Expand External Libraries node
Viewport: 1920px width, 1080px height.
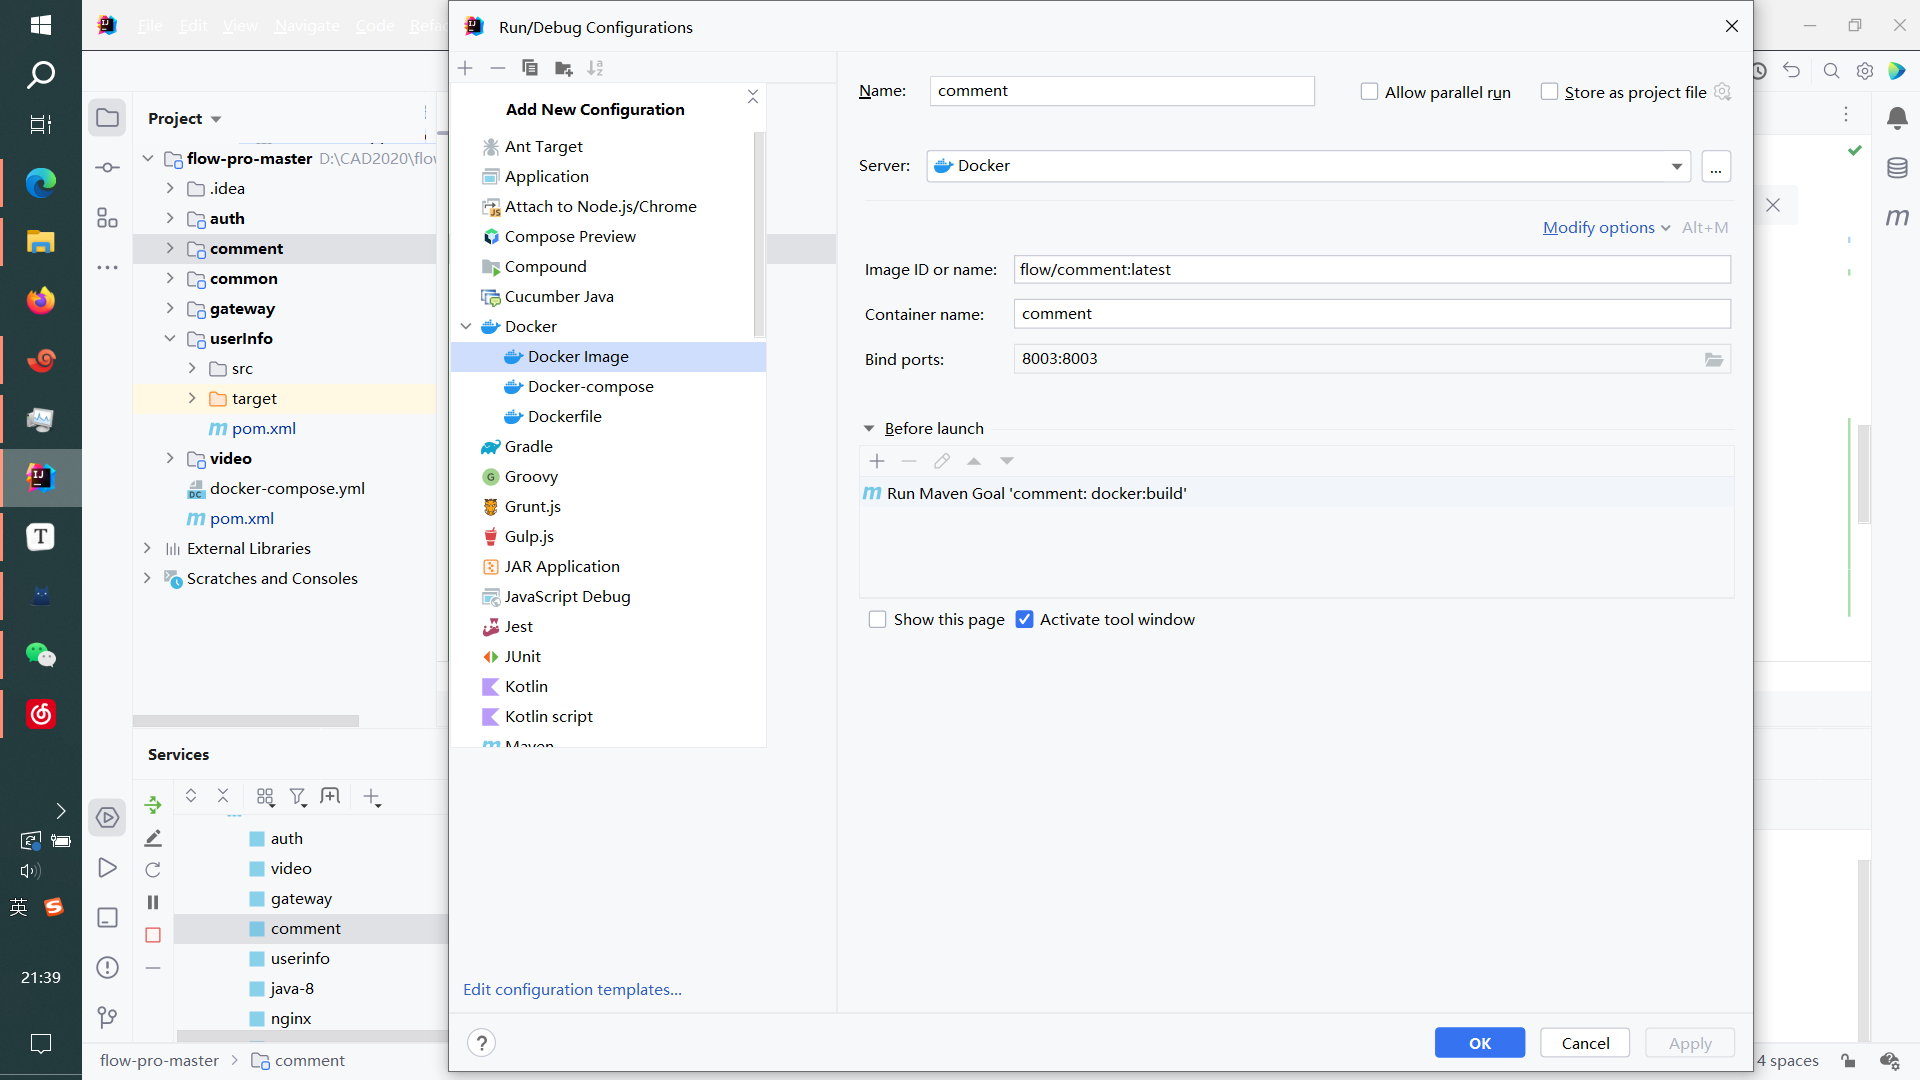(x=147, y=548)
